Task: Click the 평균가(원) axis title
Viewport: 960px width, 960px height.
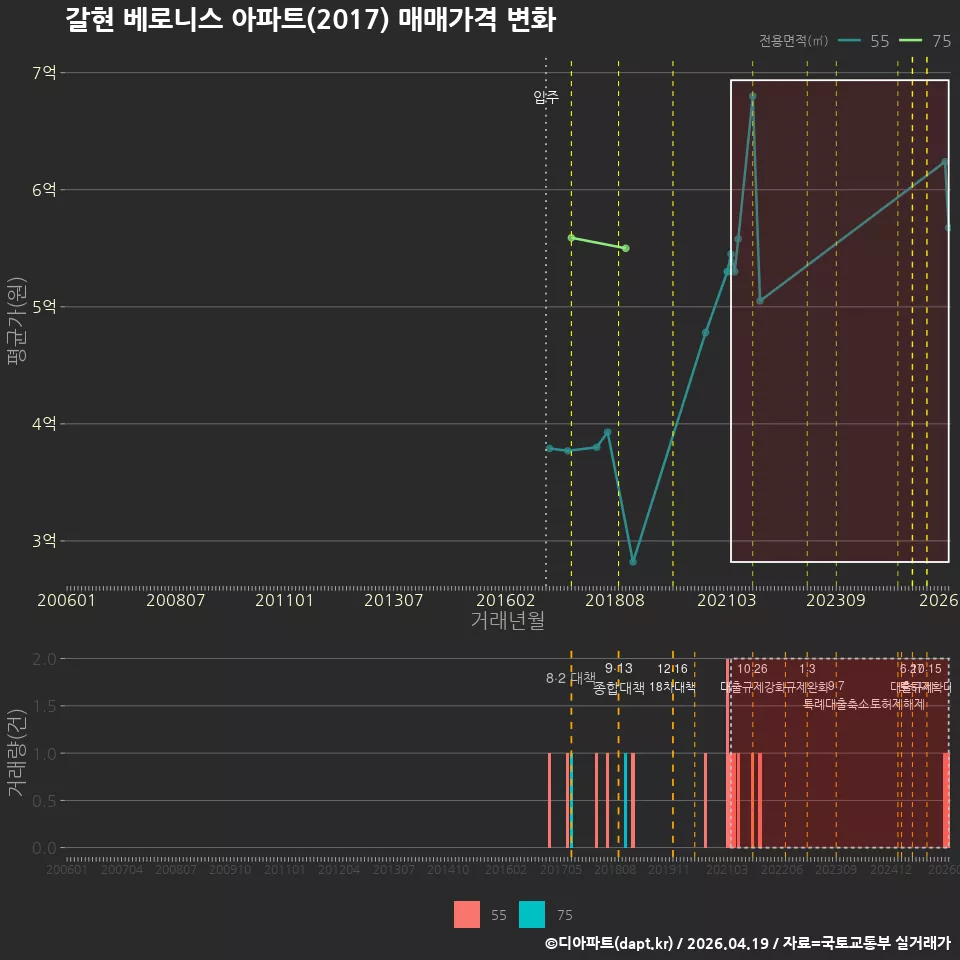Action: tap(17, 320)
